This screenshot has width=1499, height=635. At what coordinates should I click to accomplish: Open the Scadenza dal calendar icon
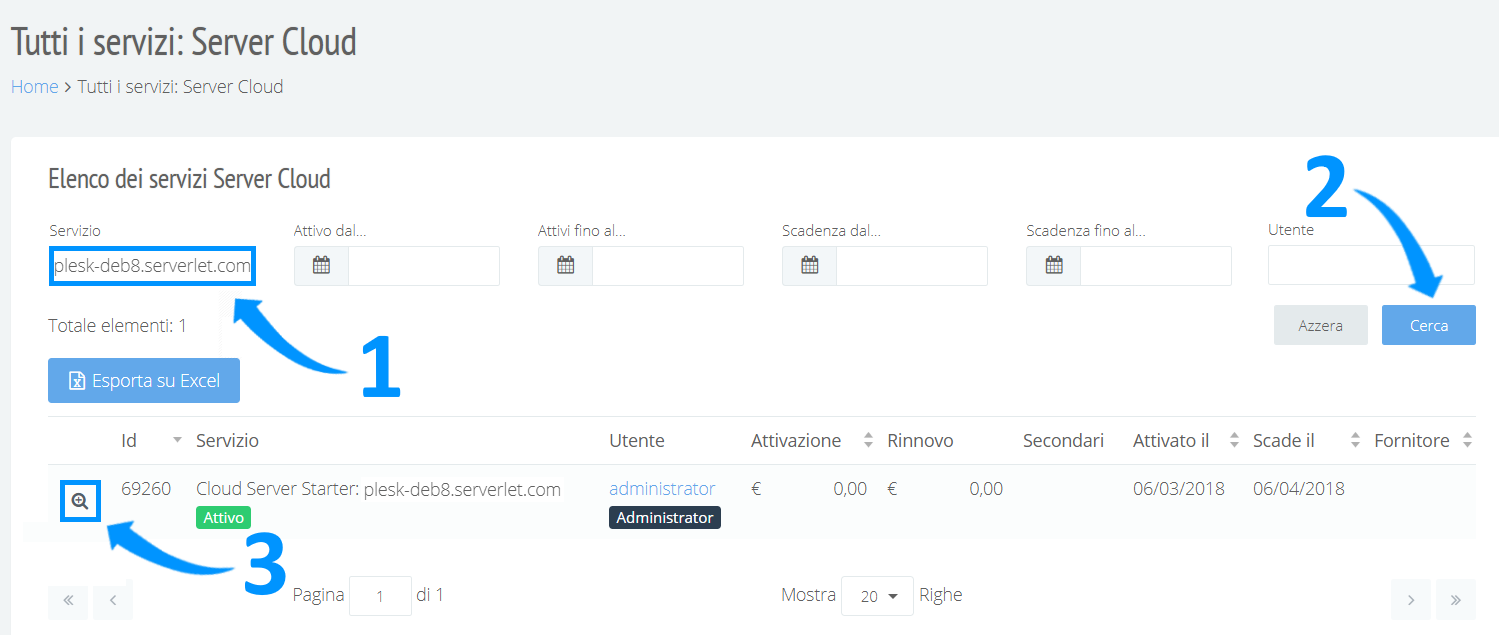[x=809, y=266]
